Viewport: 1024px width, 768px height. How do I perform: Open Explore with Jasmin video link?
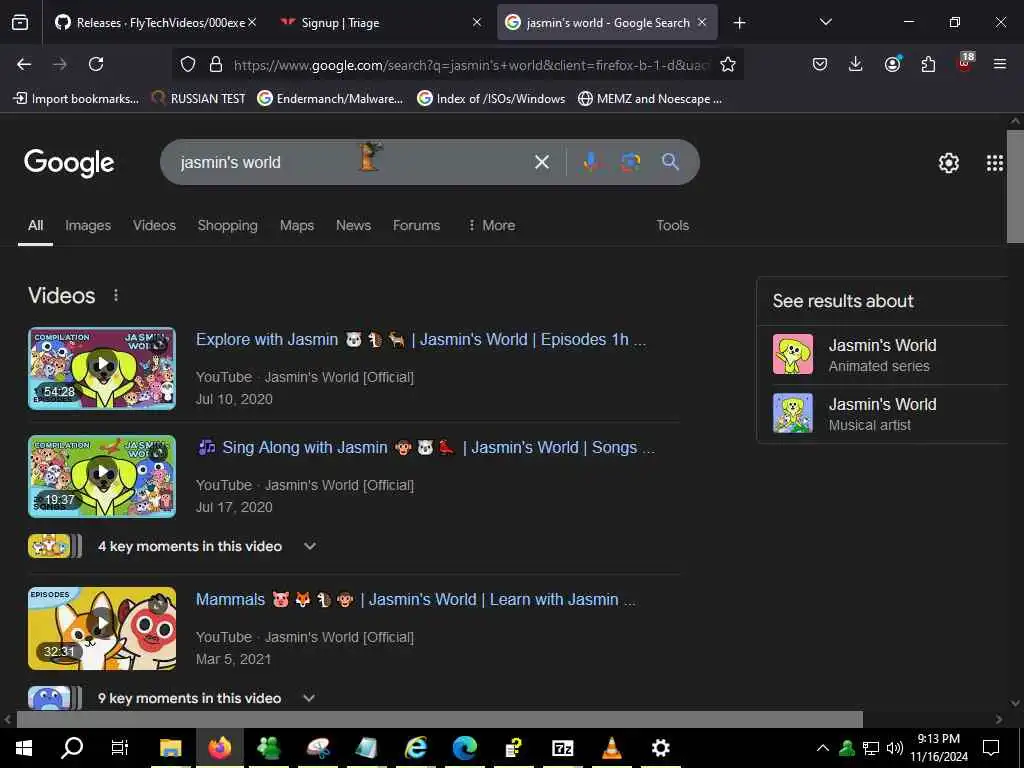[x=421, y=340]
